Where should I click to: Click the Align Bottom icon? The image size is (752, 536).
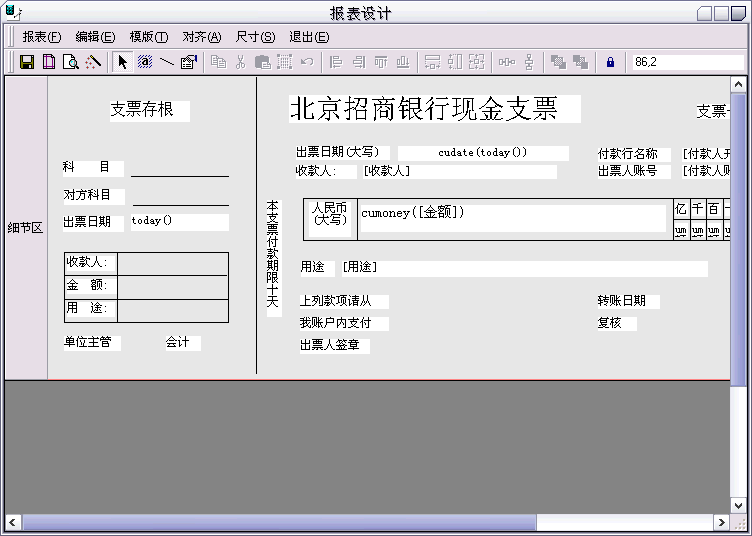(x=403, y=62)
